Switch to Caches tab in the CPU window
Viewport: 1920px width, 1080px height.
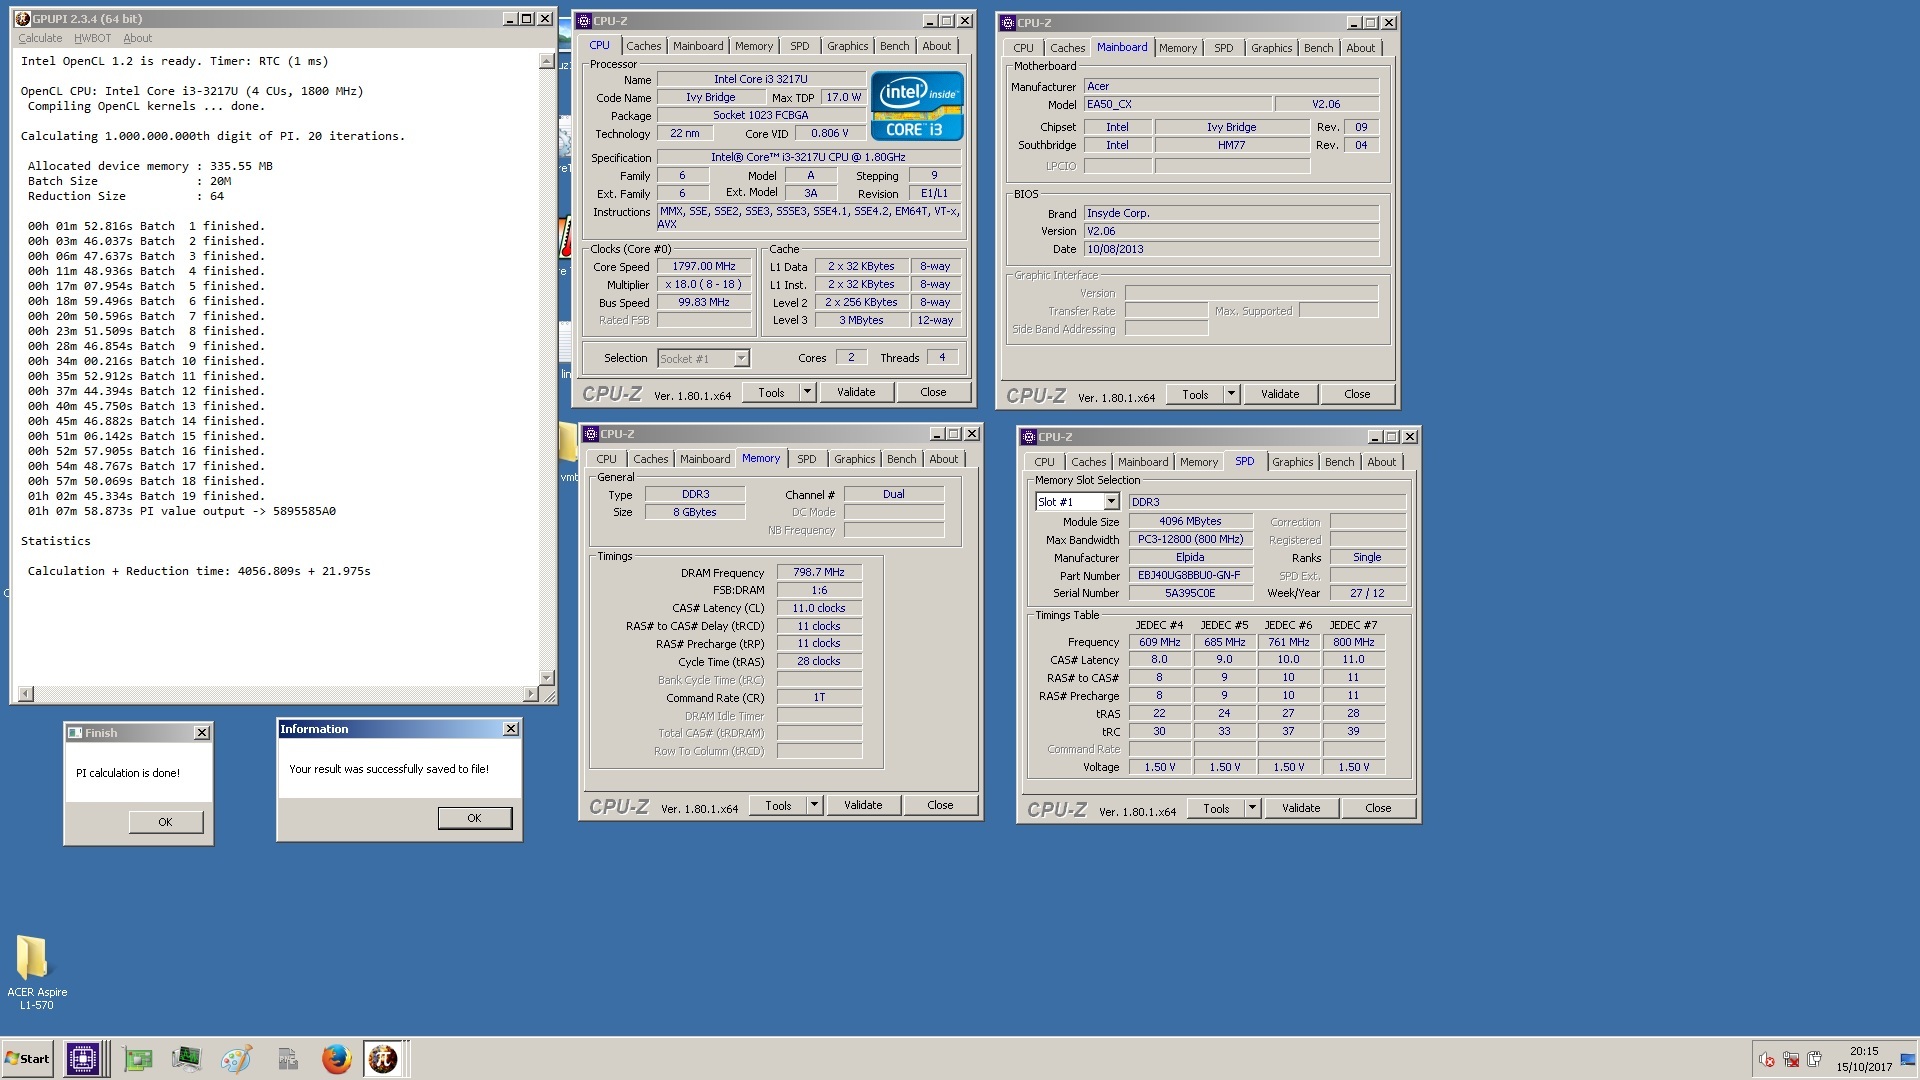pyautogui.click(x=643, y=46)
